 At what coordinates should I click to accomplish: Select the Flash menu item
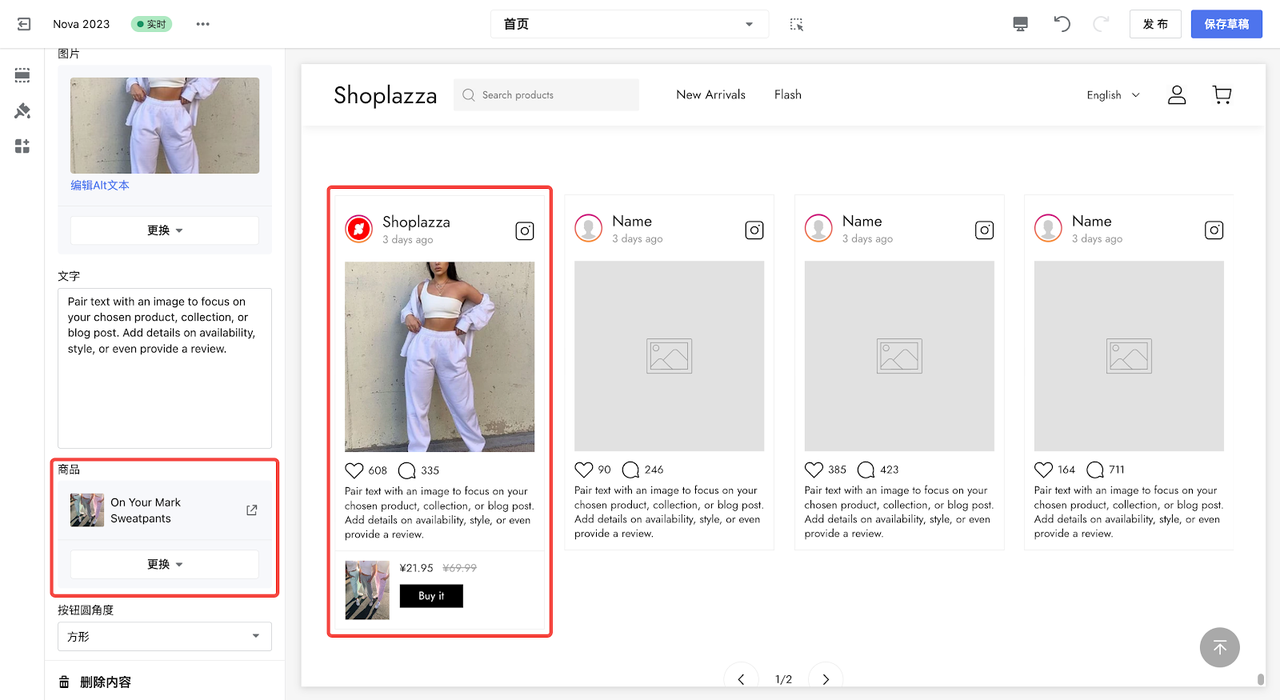(x=788, y=95)
